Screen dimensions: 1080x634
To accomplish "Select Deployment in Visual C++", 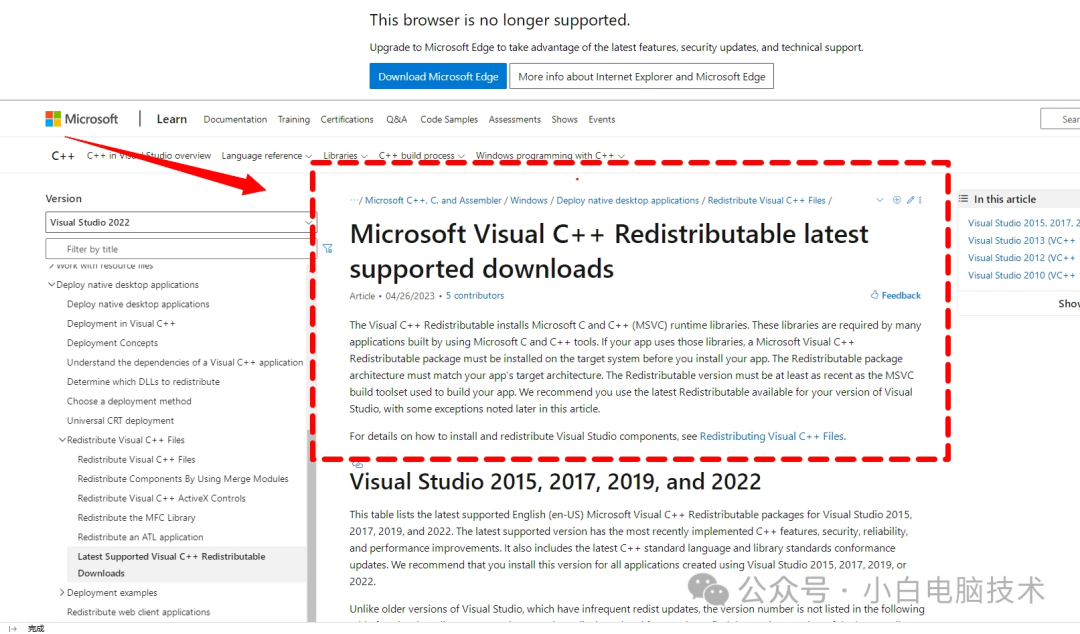I will (121, 323).
